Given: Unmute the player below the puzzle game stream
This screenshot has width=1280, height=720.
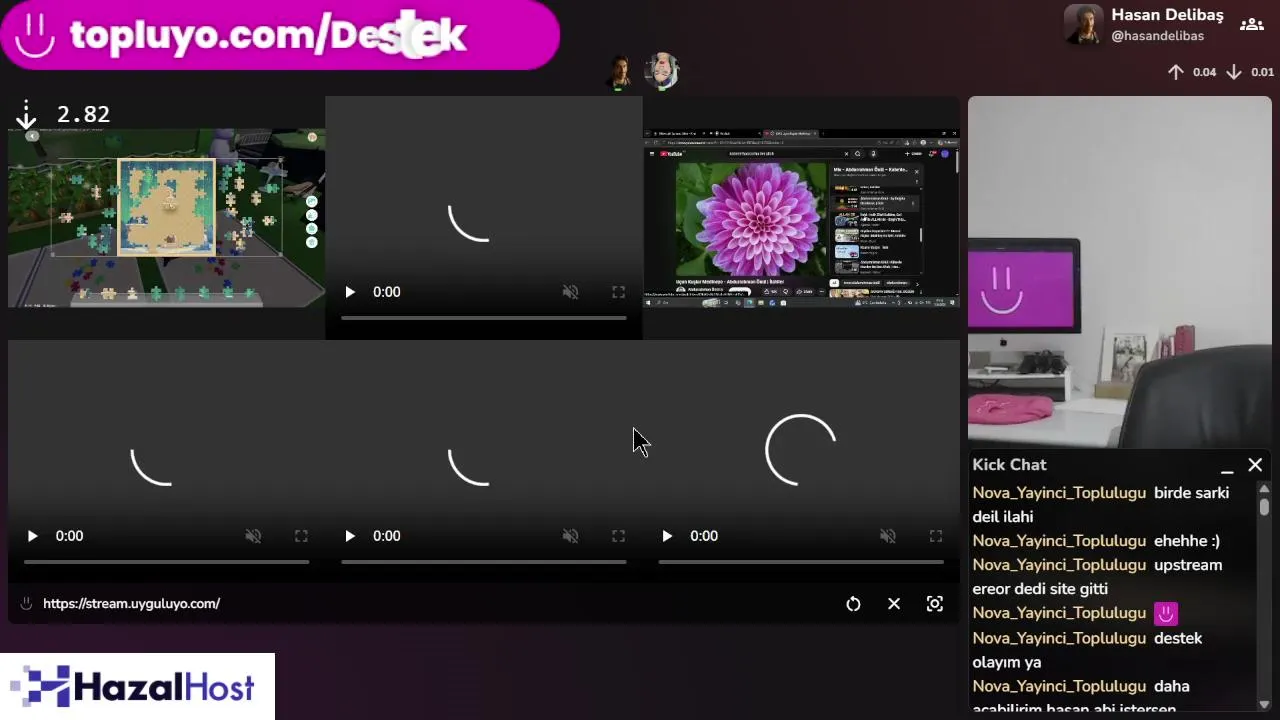Looking at the screenshot, I should click(x=253, y=536).
